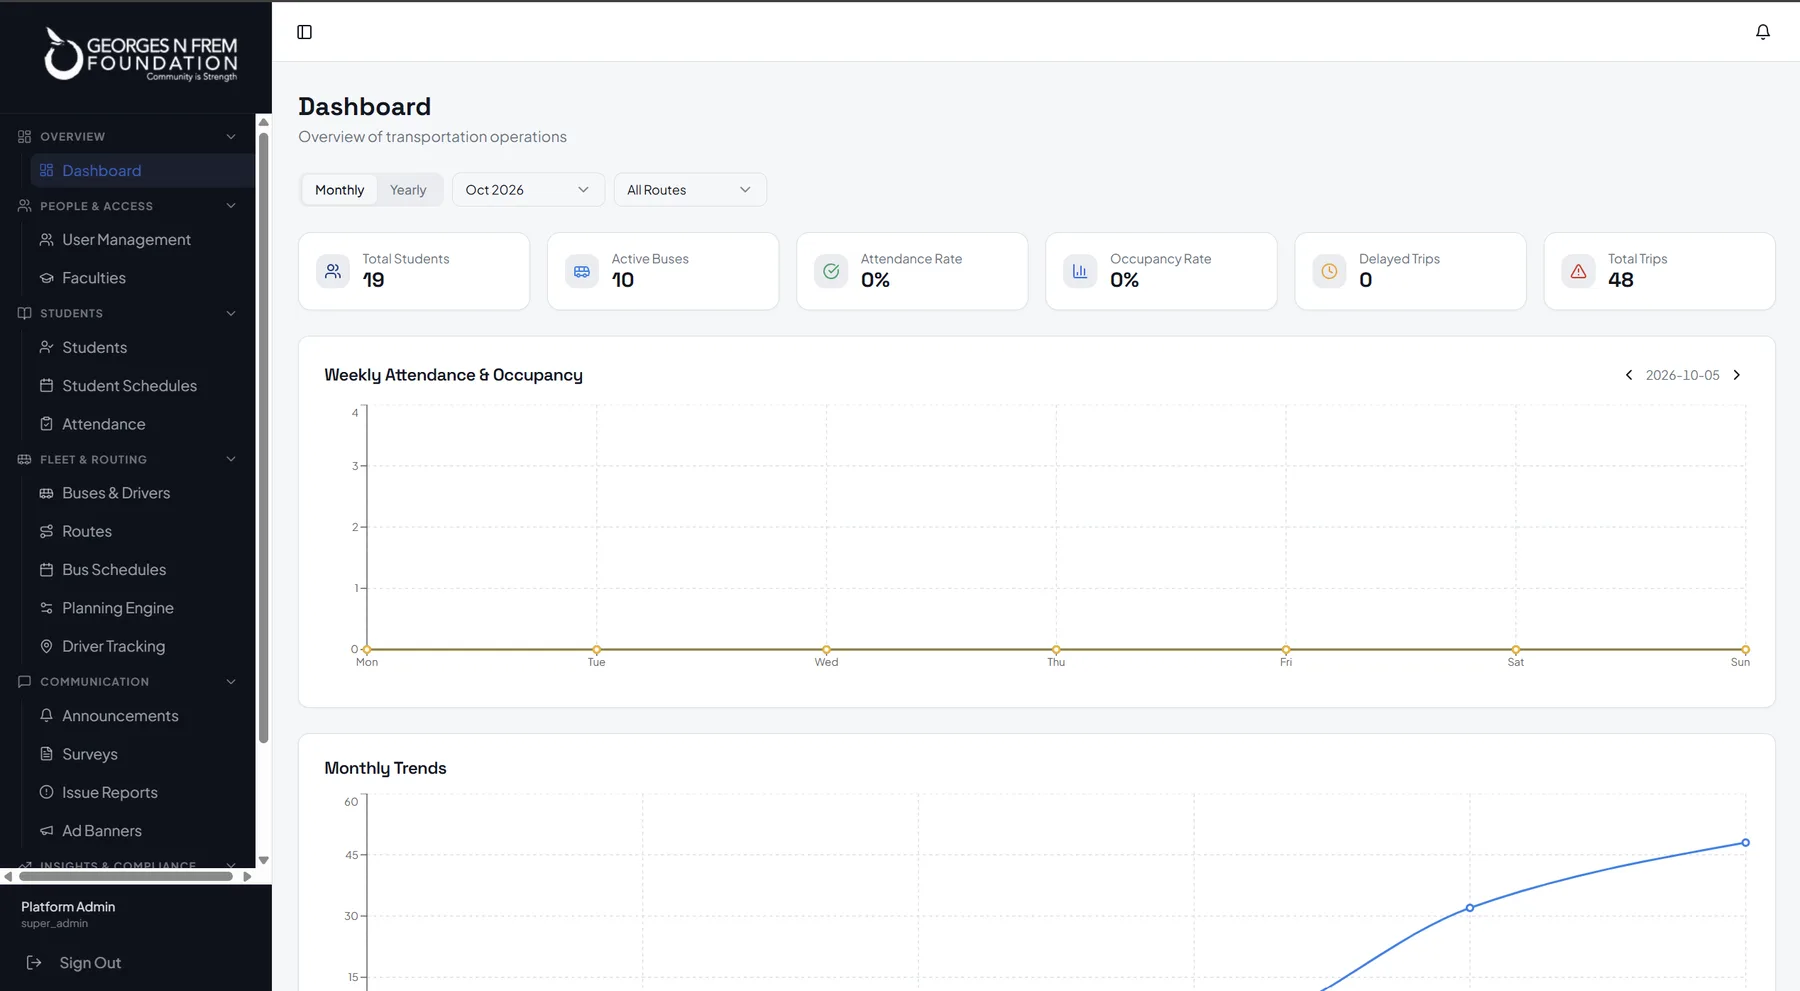Click the Occupancy Rate chart icon
Image resolution: width=1800 pixels, height=991 pixels.
click(1080, 271)
